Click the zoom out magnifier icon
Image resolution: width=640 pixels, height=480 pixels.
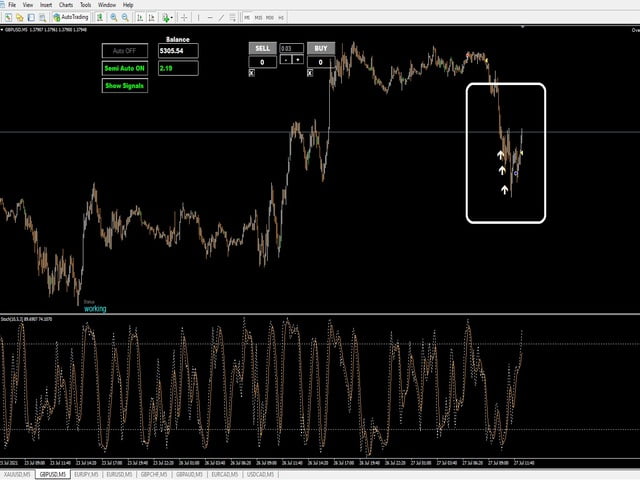coord(124,17)
